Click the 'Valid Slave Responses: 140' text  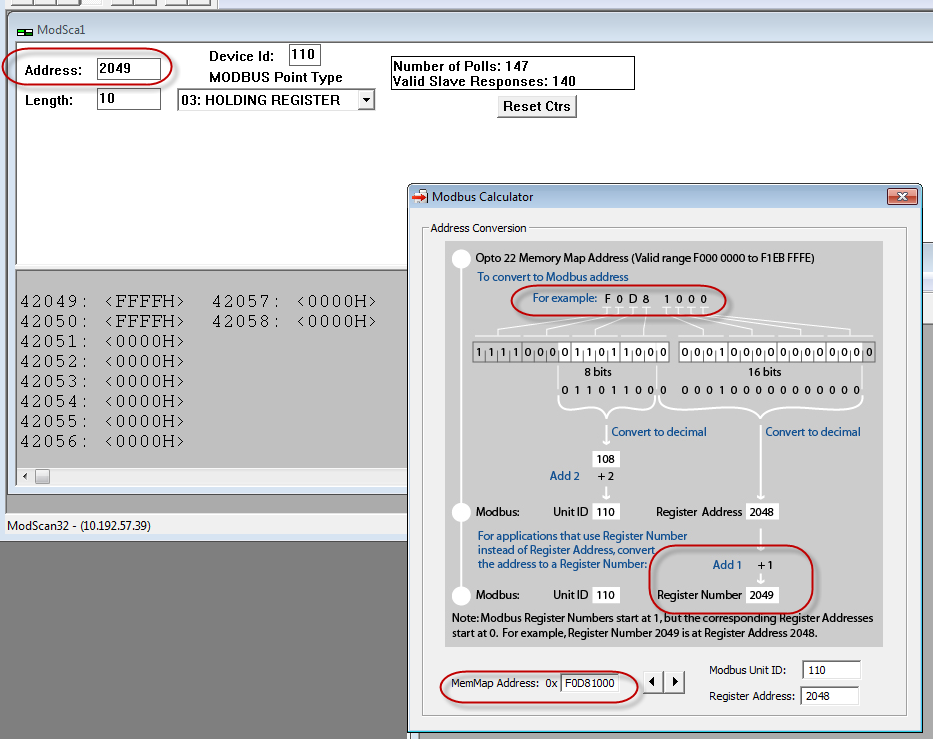click(484, 81)
